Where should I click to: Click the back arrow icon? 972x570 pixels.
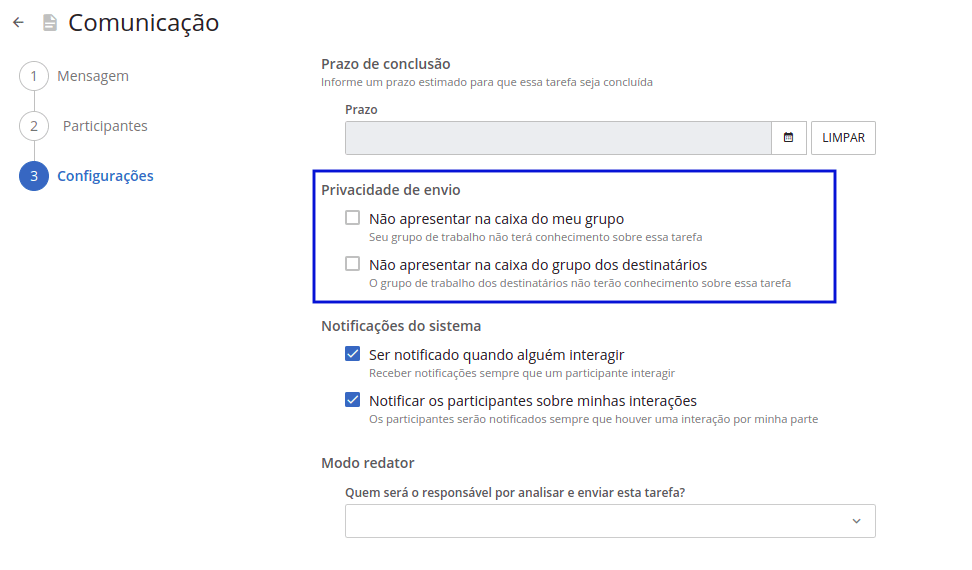[18, 22]
